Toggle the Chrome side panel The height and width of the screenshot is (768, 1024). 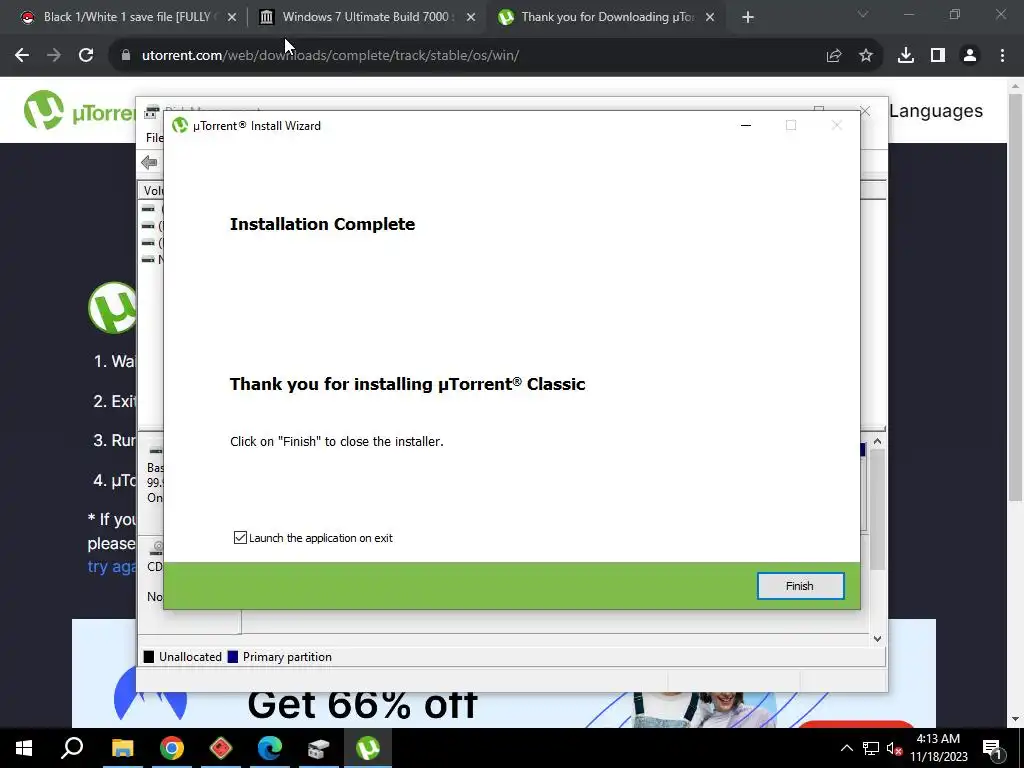[x=938, y=56]
